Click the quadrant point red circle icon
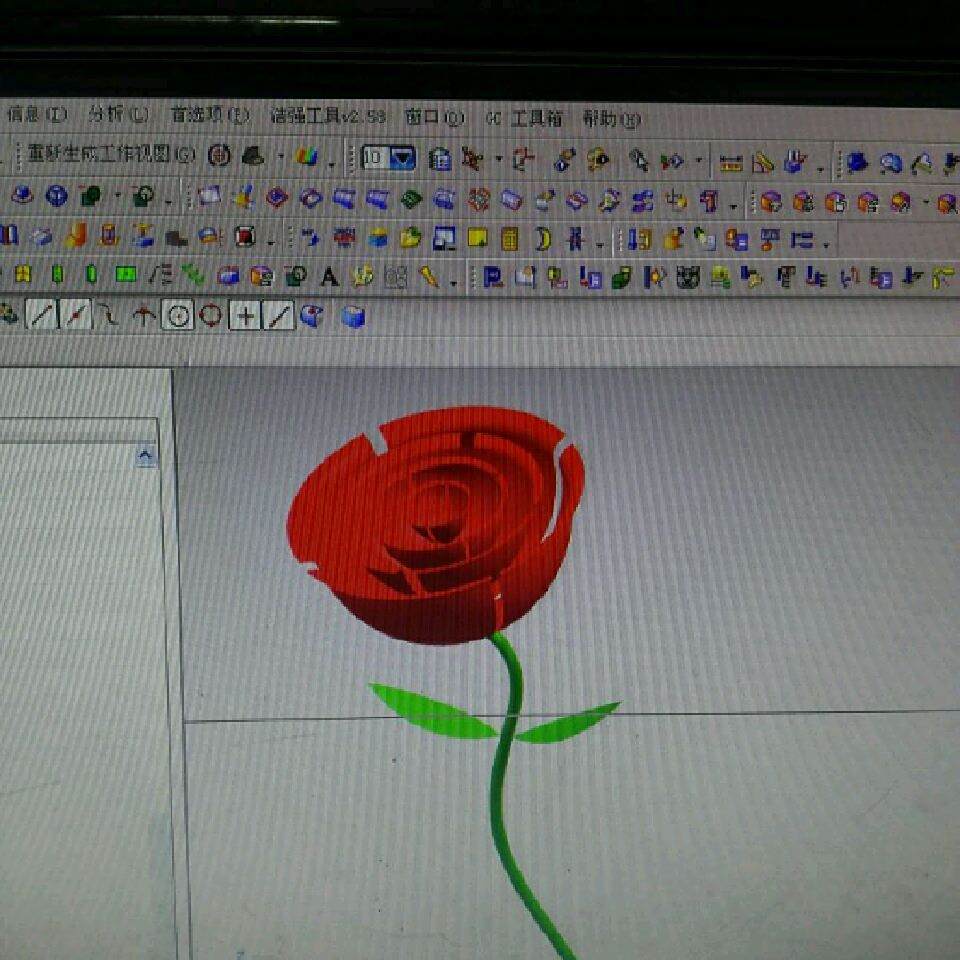960x960 pixels. pyautogui.click(x=210, y=317)
